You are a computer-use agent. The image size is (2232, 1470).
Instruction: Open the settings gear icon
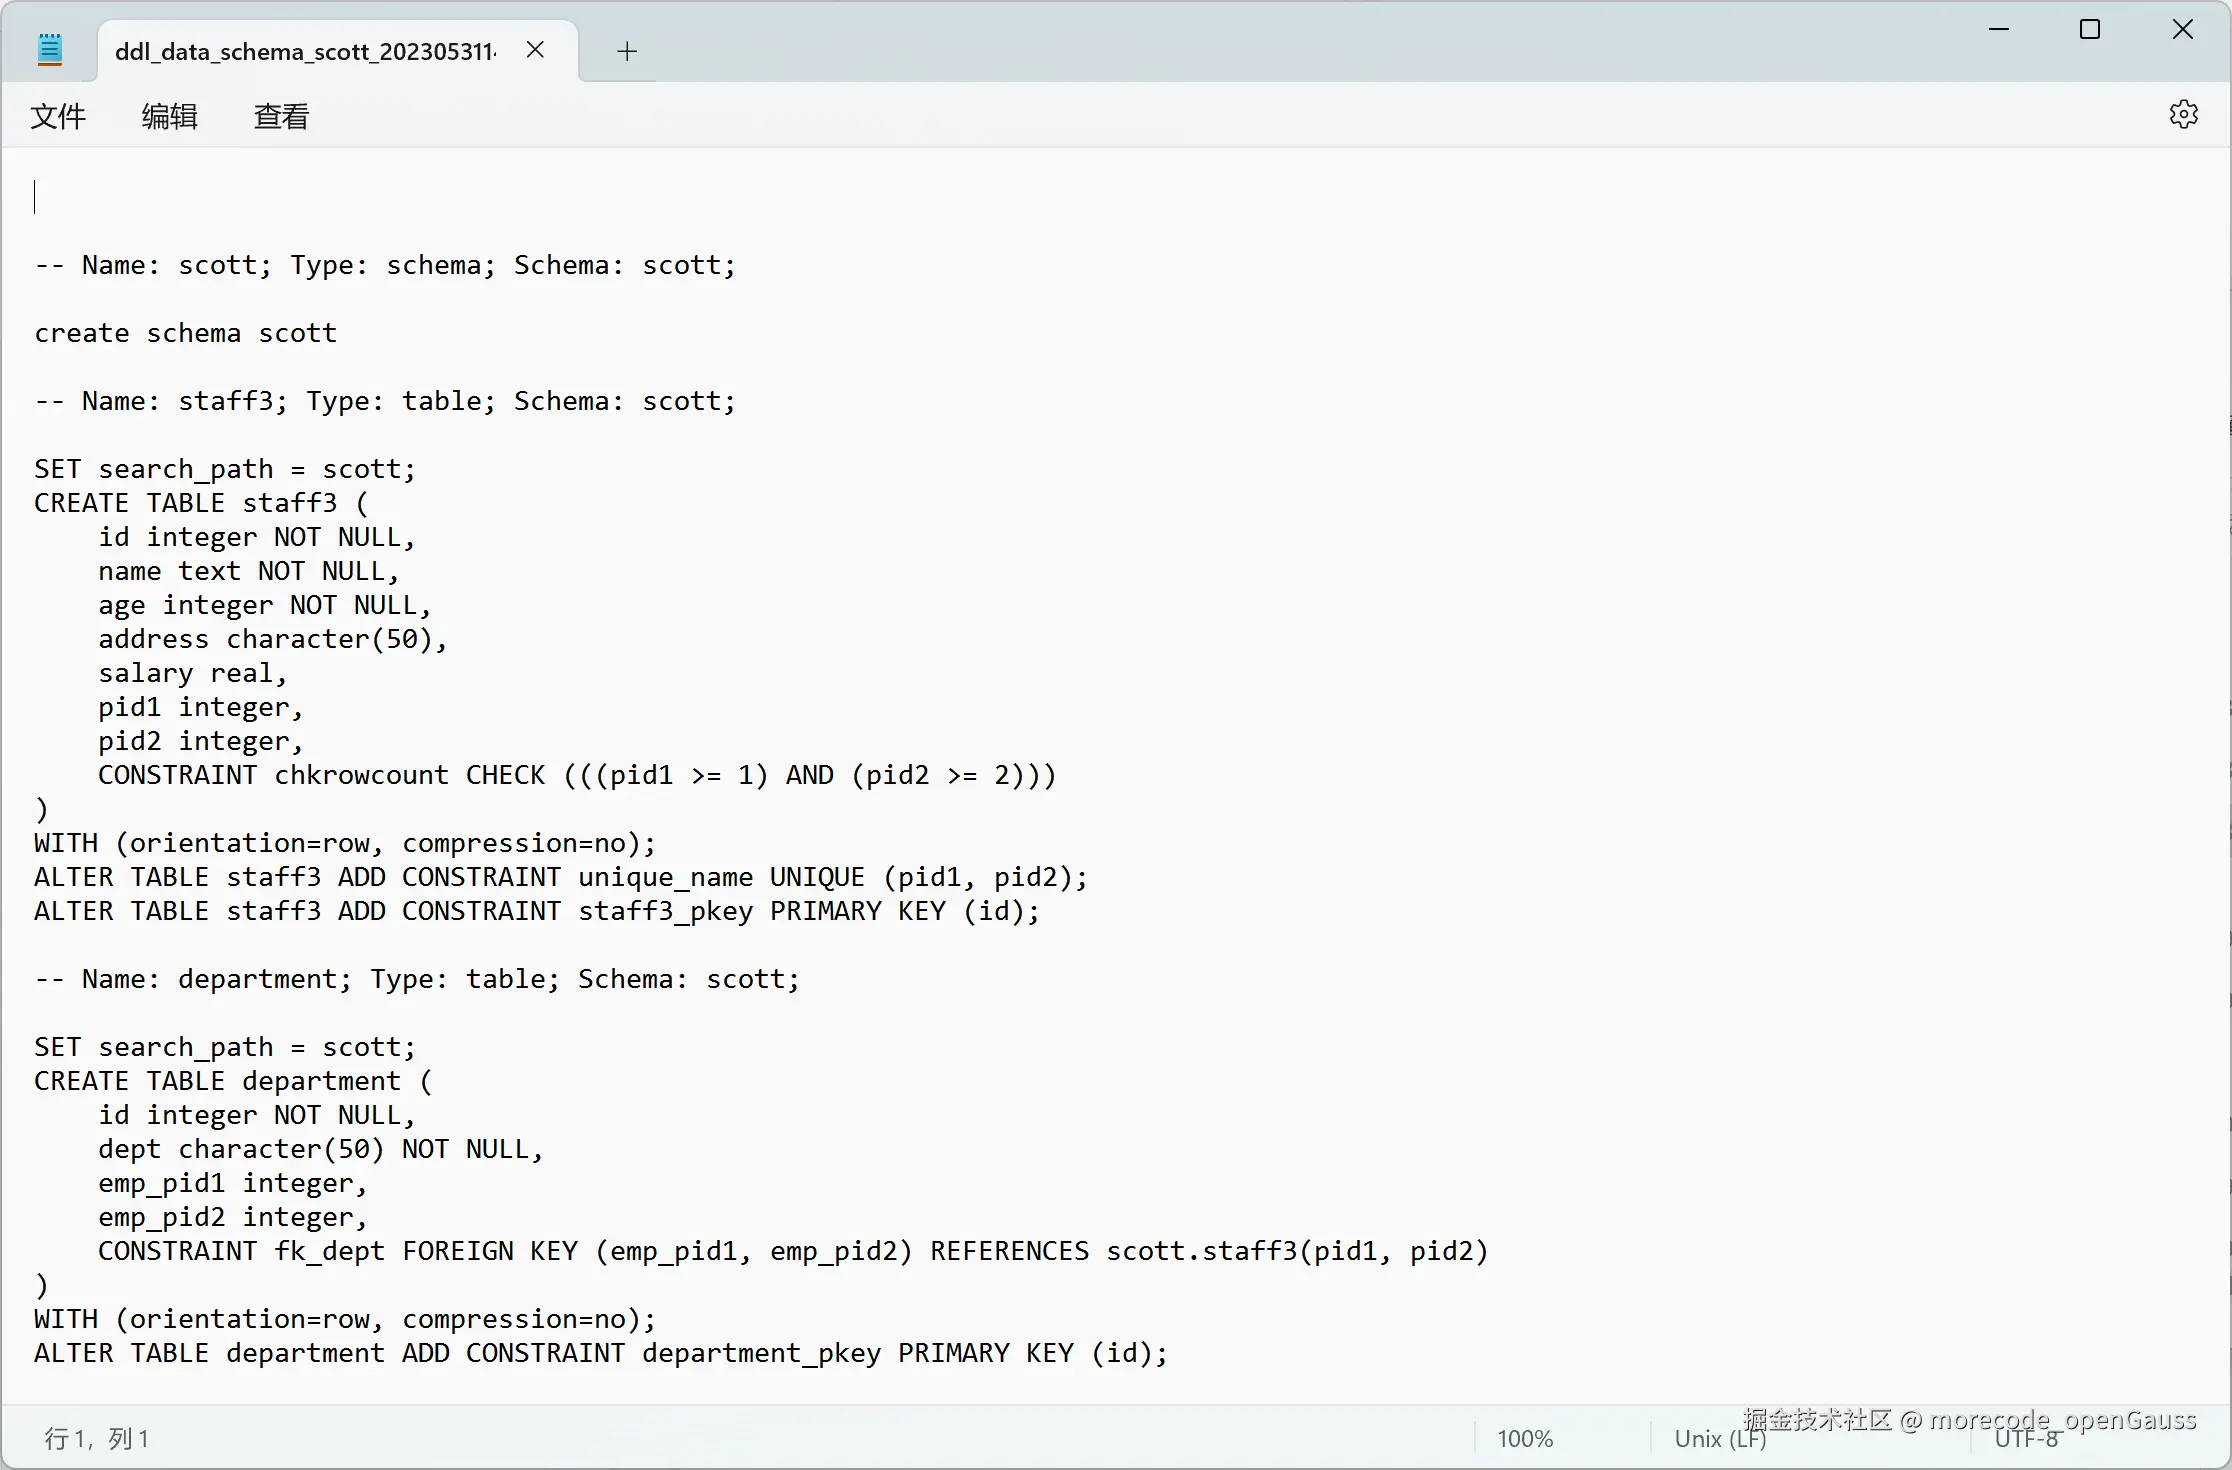[2183, 114]
